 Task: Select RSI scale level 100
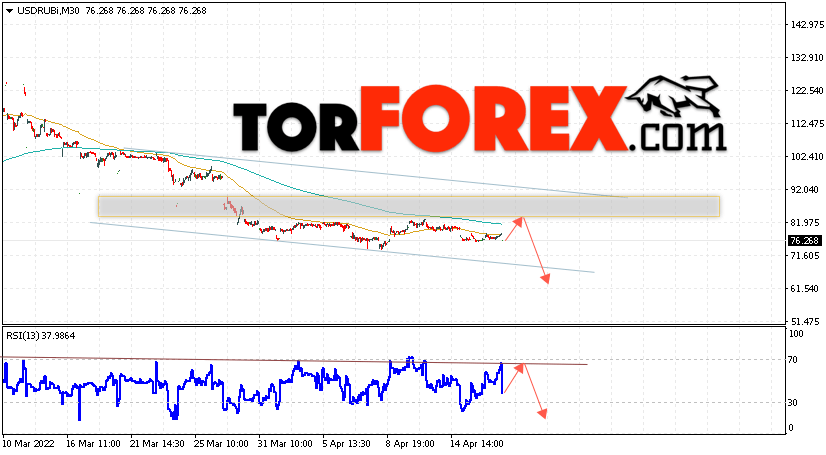[796, 334]
